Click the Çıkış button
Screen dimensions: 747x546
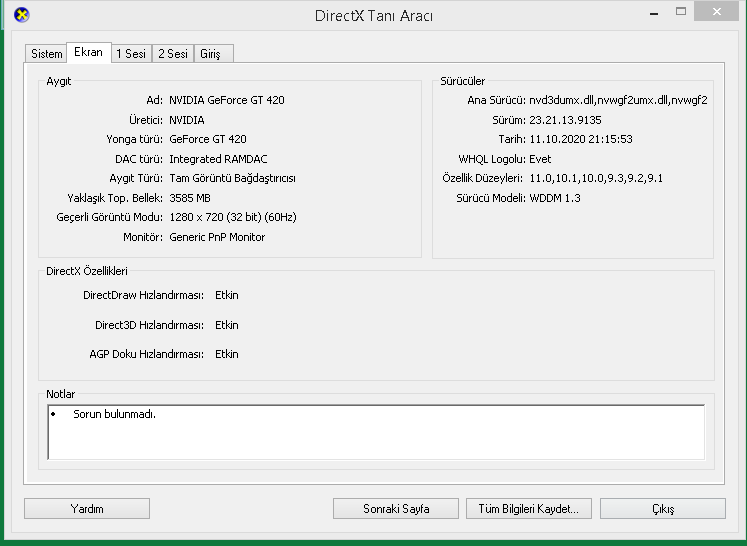click(663, 509)
